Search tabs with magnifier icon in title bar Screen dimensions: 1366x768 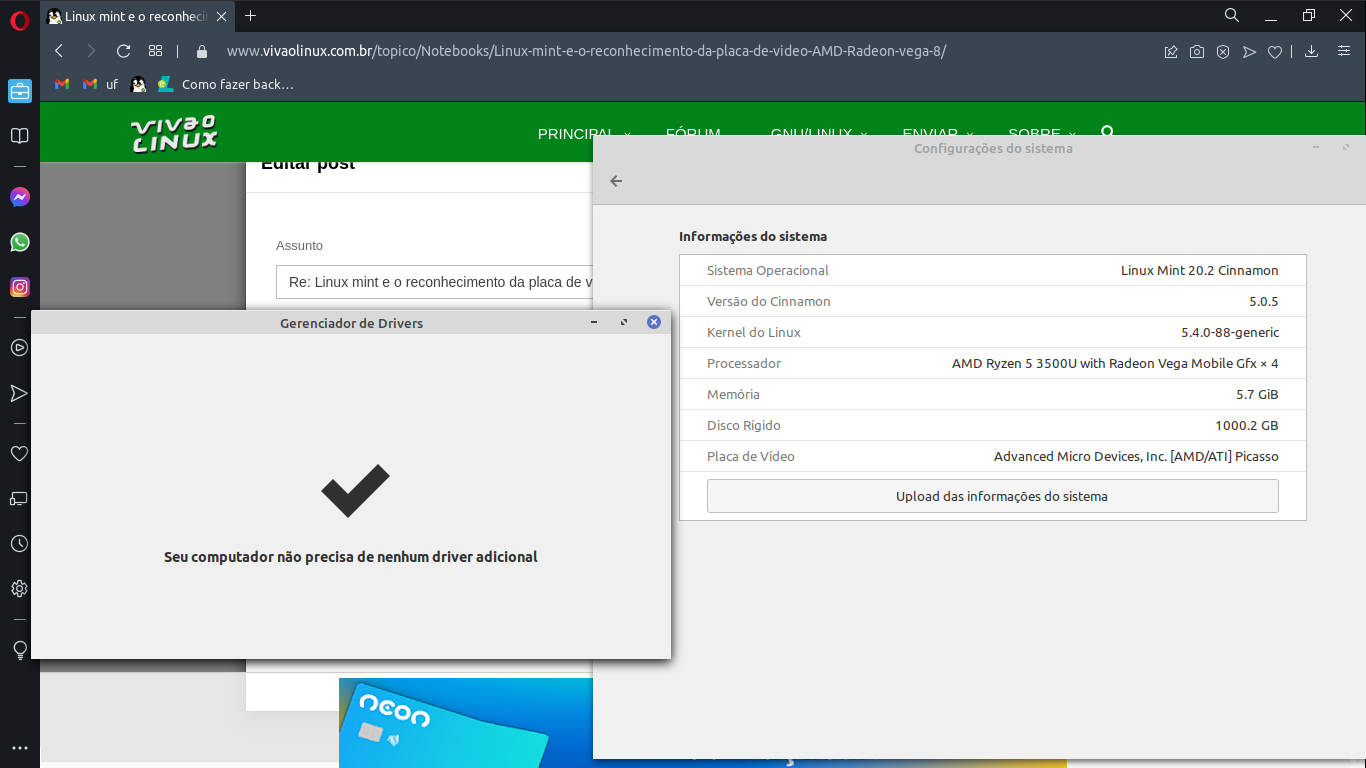(1232, 15)
